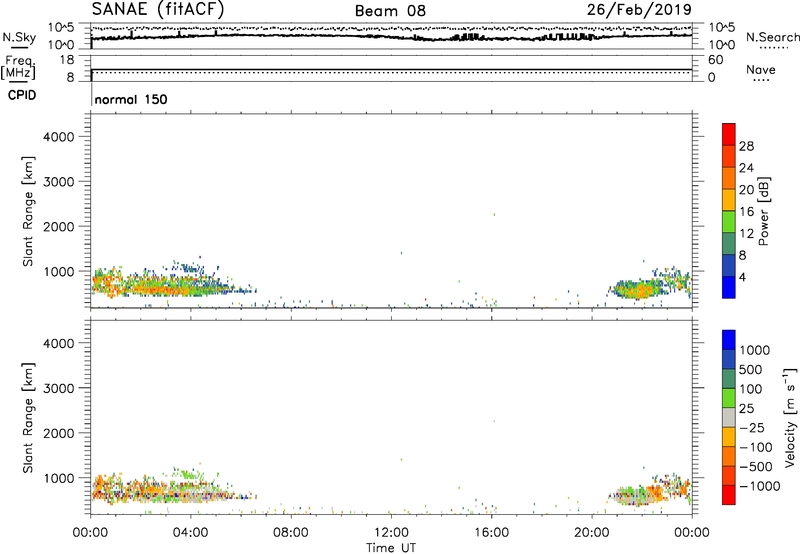The height and width of the screenshot is (554, 800).
Task: Click the Slant Range label of the power panel
Action: pyautogui.click(x=28, y=211)
